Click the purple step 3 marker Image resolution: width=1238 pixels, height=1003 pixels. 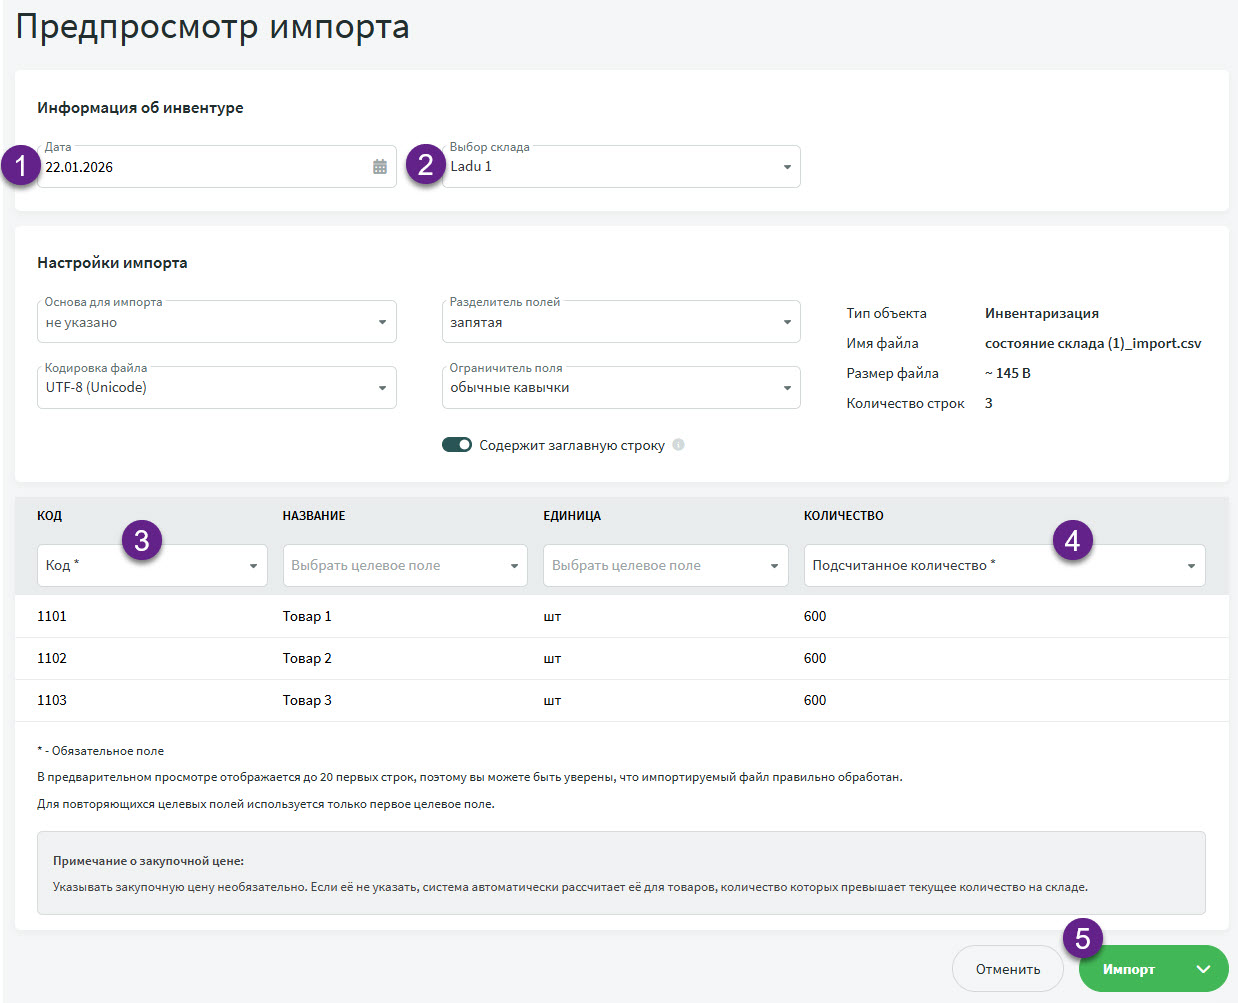tap(142, 541)
